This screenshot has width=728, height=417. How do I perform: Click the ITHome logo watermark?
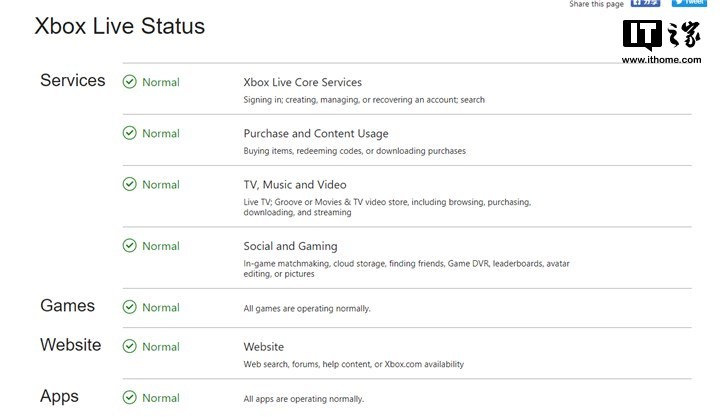(661, 40)
